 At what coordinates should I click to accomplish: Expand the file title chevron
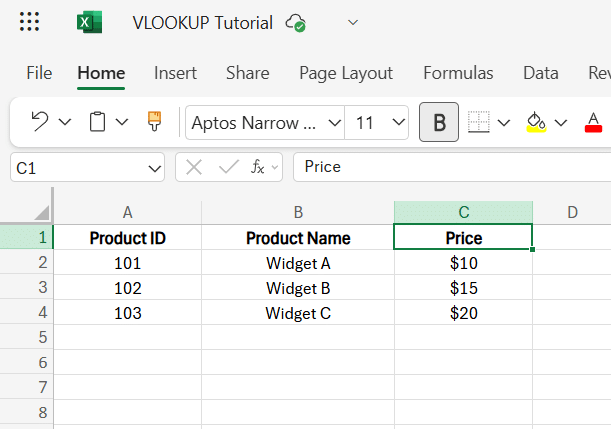tap(352, 23)
